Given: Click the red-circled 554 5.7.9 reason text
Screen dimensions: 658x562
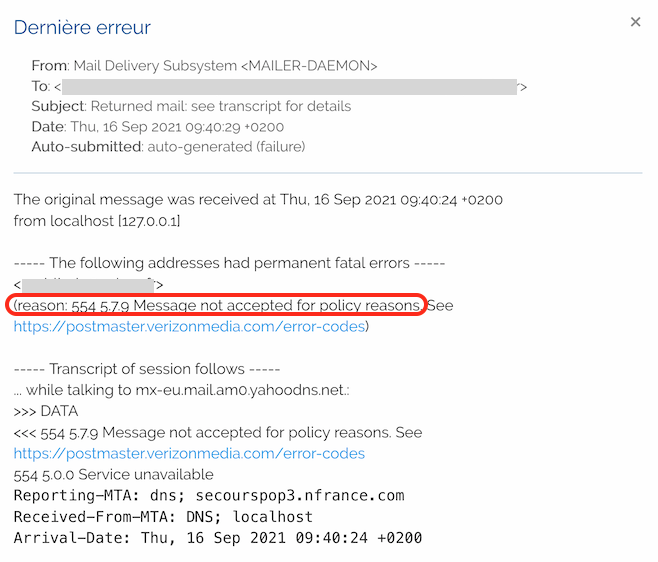Looking at the screenshot, I should point(217,305).
